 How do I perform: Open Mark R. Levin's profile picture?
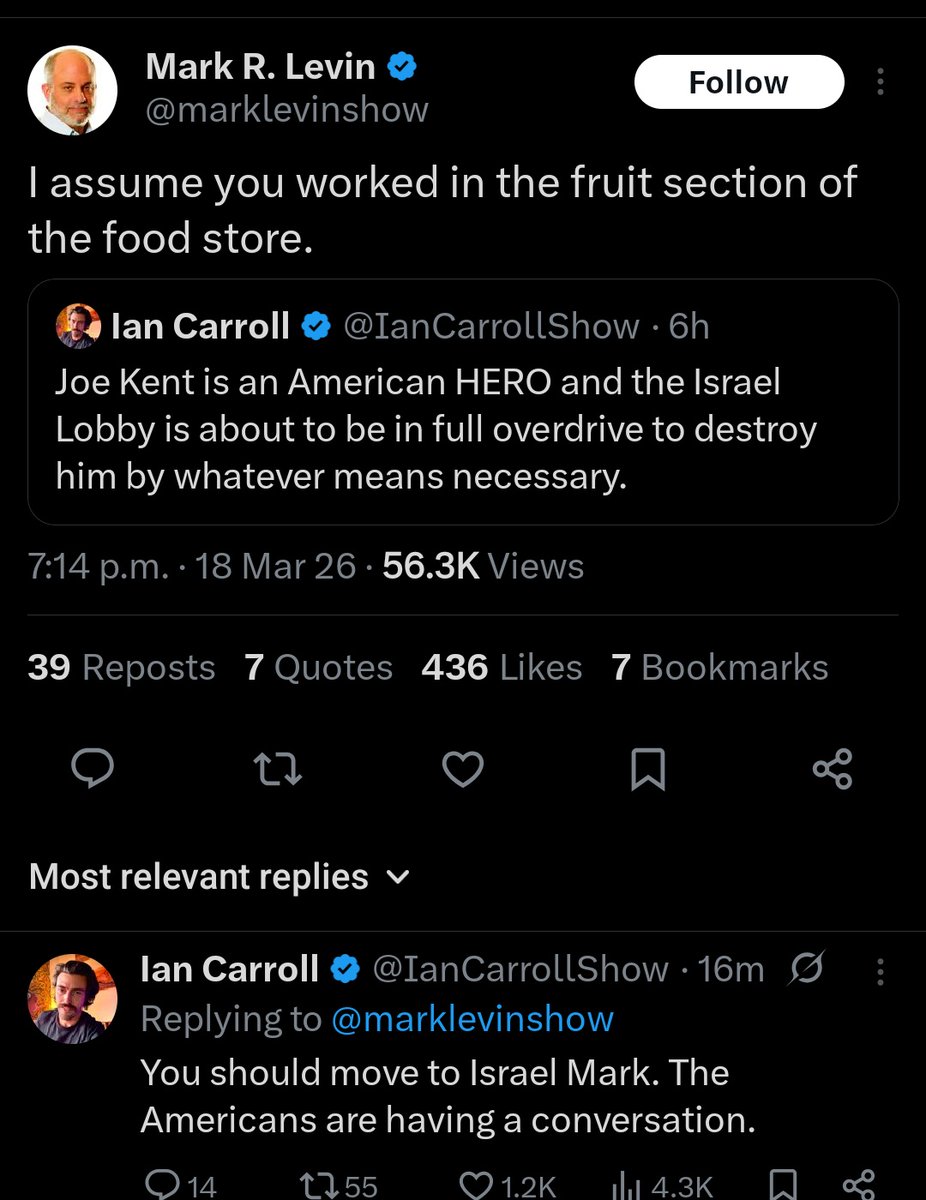73,91
